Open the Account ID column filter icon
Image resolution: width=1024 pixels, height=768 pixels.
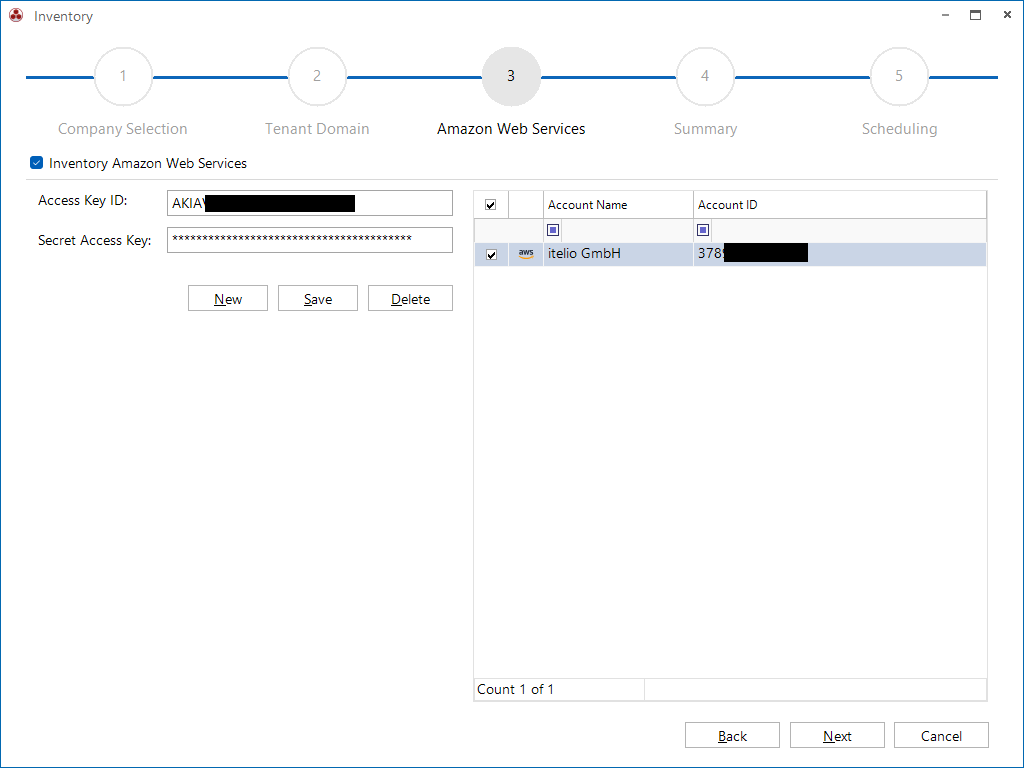703,230
